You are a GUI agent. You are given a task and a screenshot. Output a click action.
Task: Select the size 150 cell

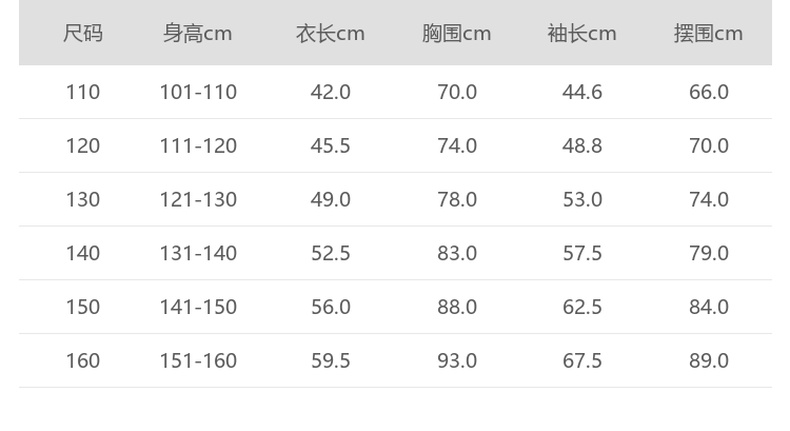click(83, 307)
